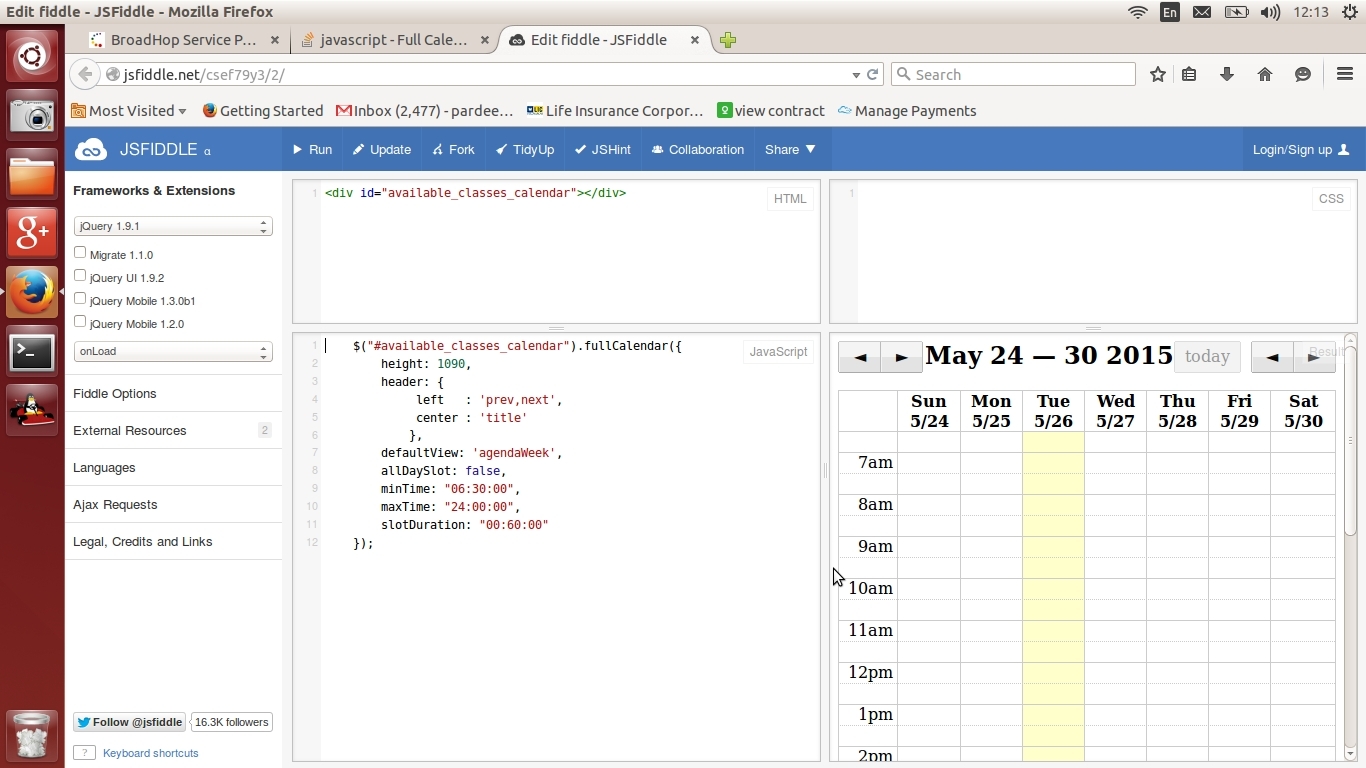Image resolution: width=1366 pixels, height=768 pixels.
Task: Start a Collaboration session
Action: 698,150
